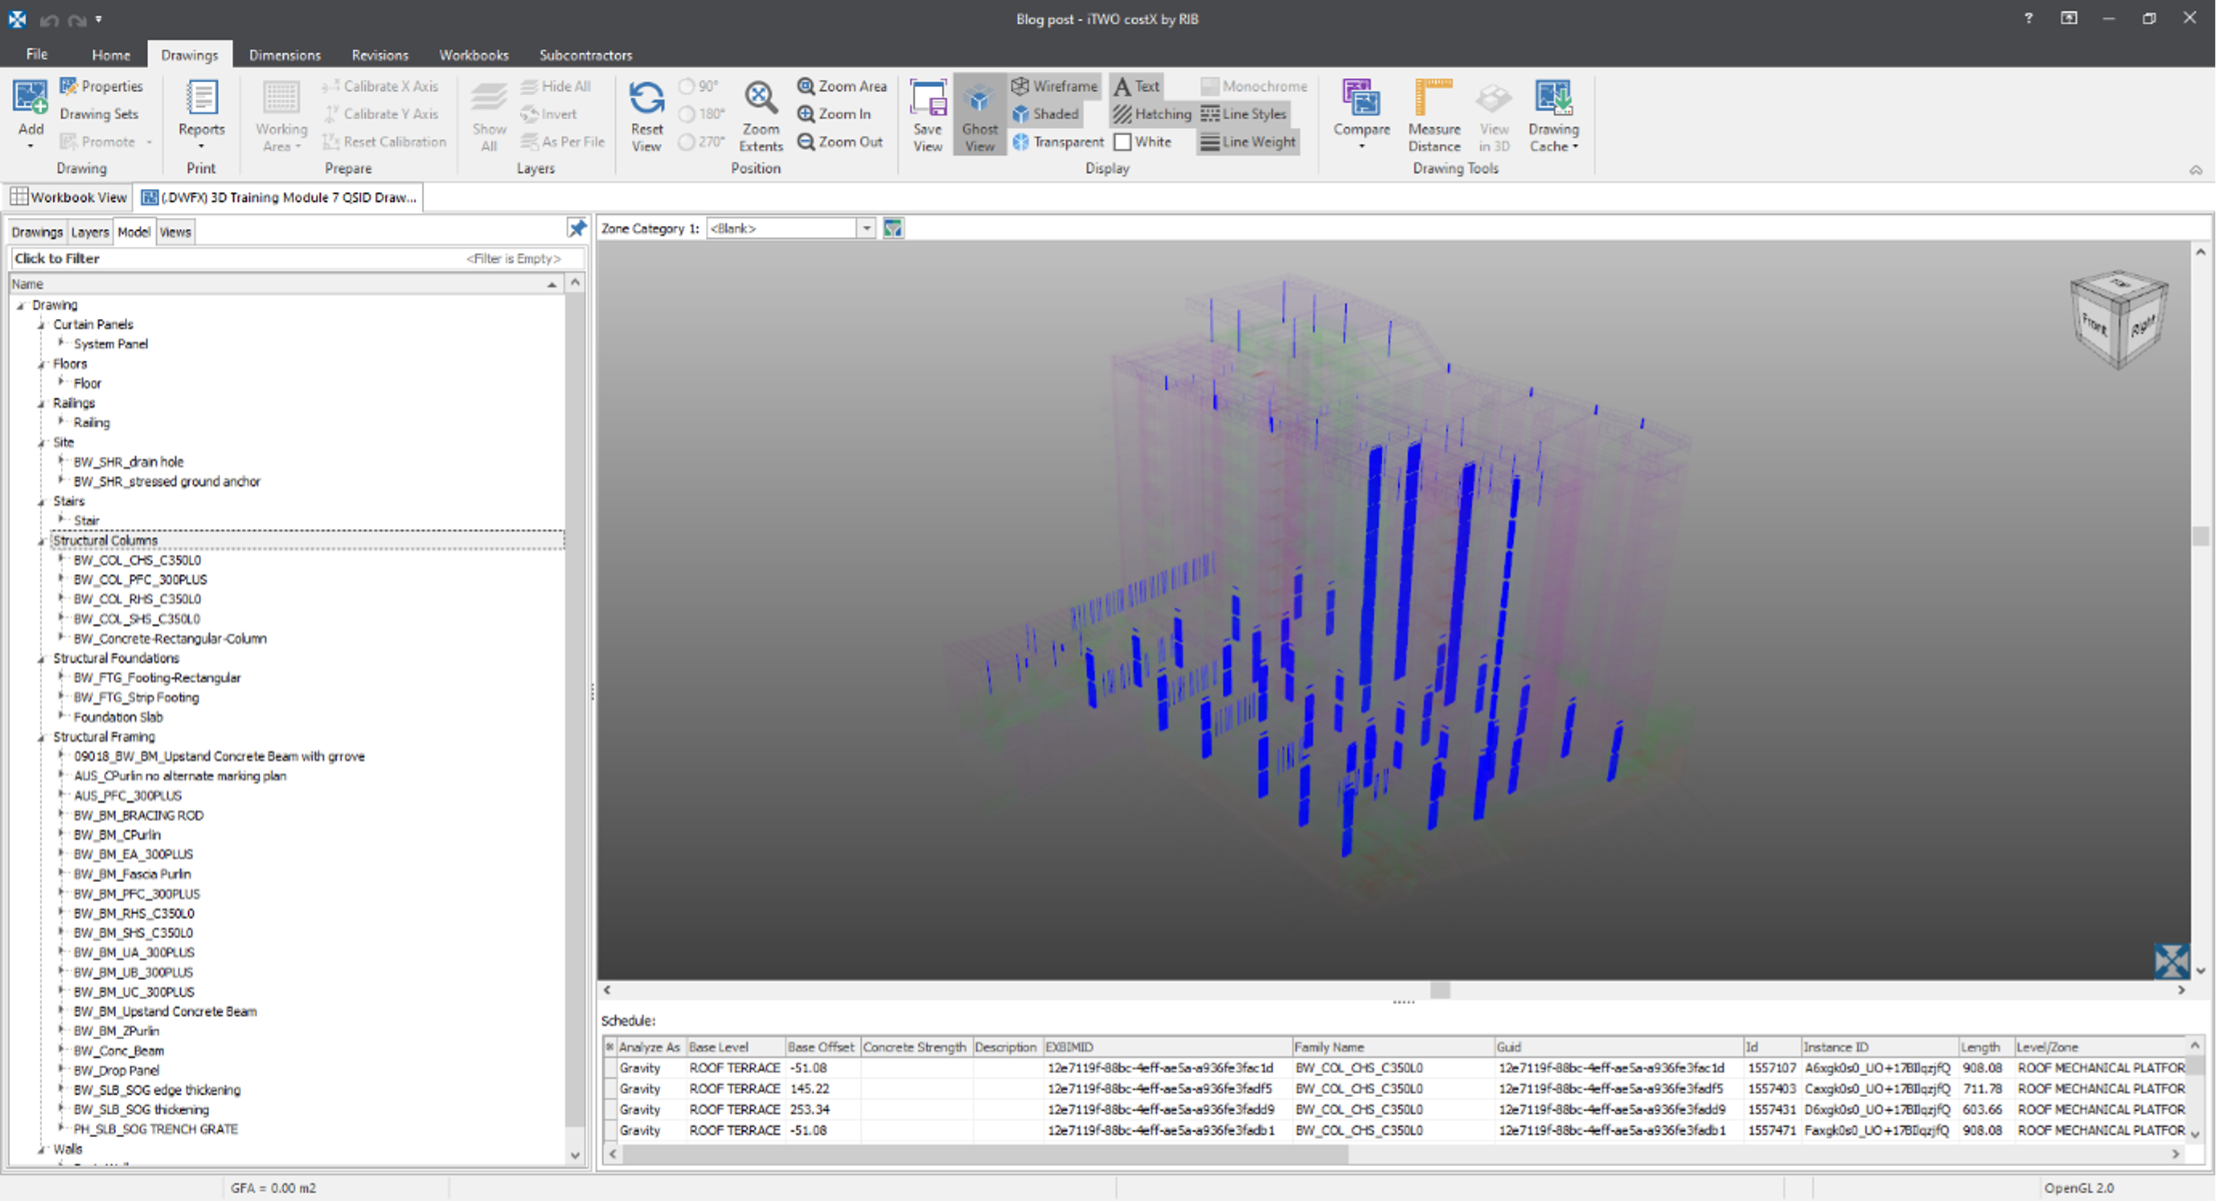Switch to the Layers panel tab
This screenshot has height=1203, width=2218.
[89, 232]
